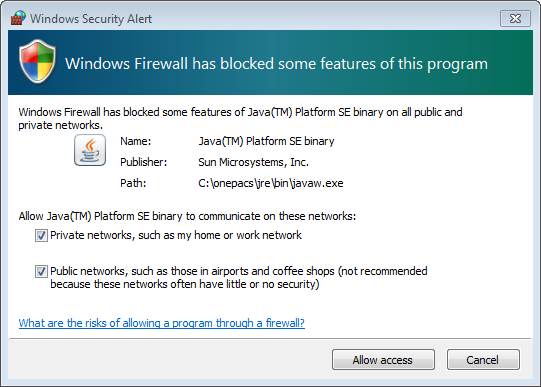This screenshot has height=387, width=541.
Task: Open the firewall risks help link
Action: pyautogui.click(x=161, y=323)
